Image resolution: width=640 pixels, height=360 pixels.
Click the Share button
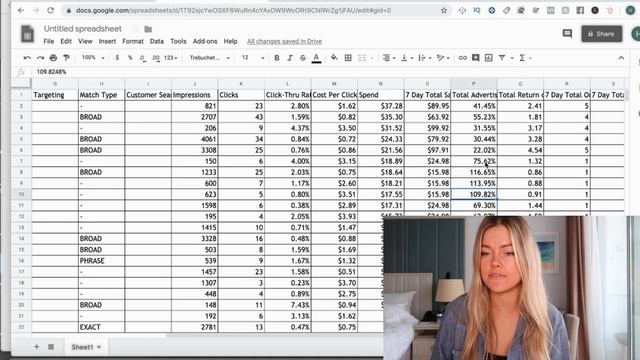[x=602, y=34]
